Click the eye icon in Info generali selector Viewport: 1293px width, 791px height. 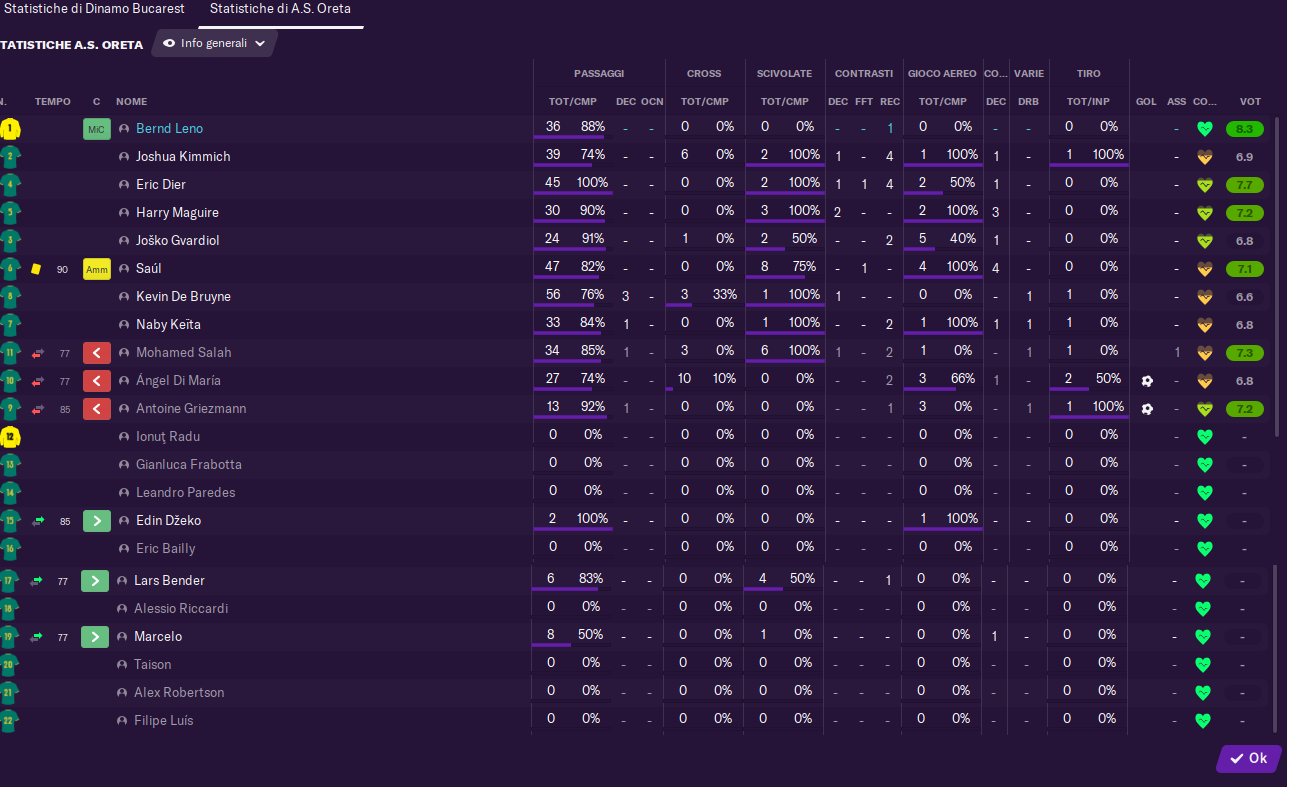[169, 43]
